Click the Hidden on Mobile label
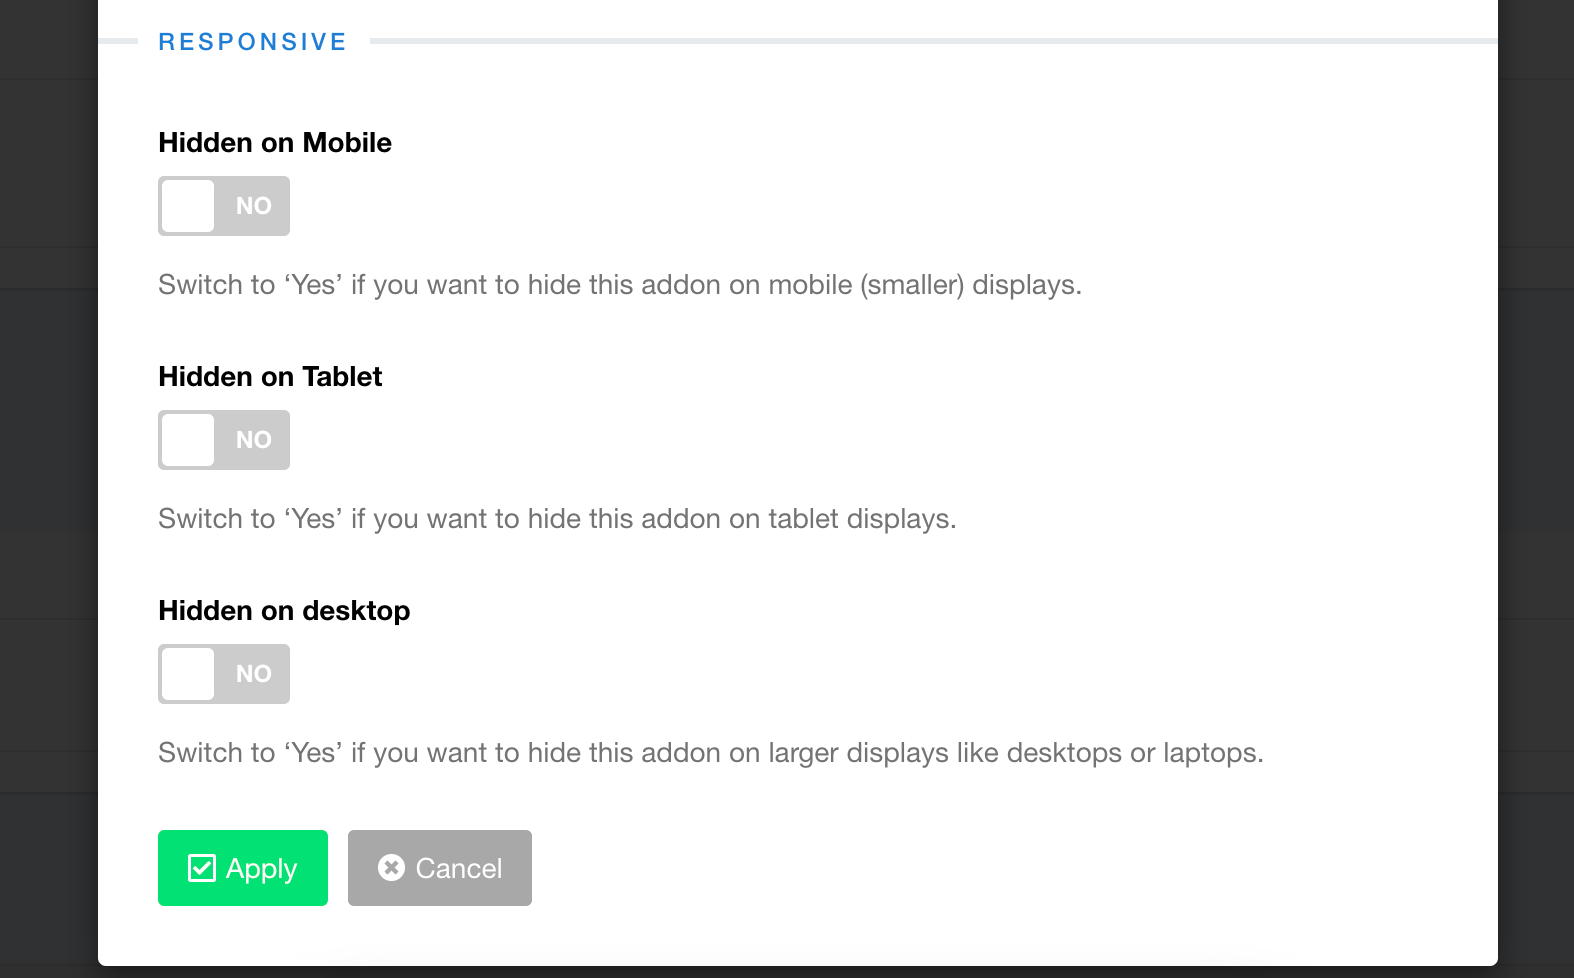Screen dimensions: 1574x978 coord(275,143)
